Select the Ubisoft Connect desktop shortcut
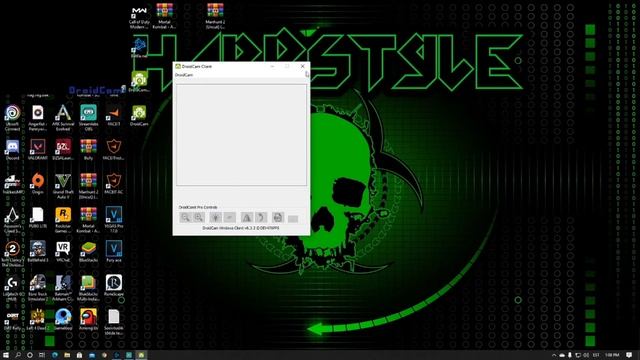This screenshot has width=640, height=360. [x=12, y=118]
